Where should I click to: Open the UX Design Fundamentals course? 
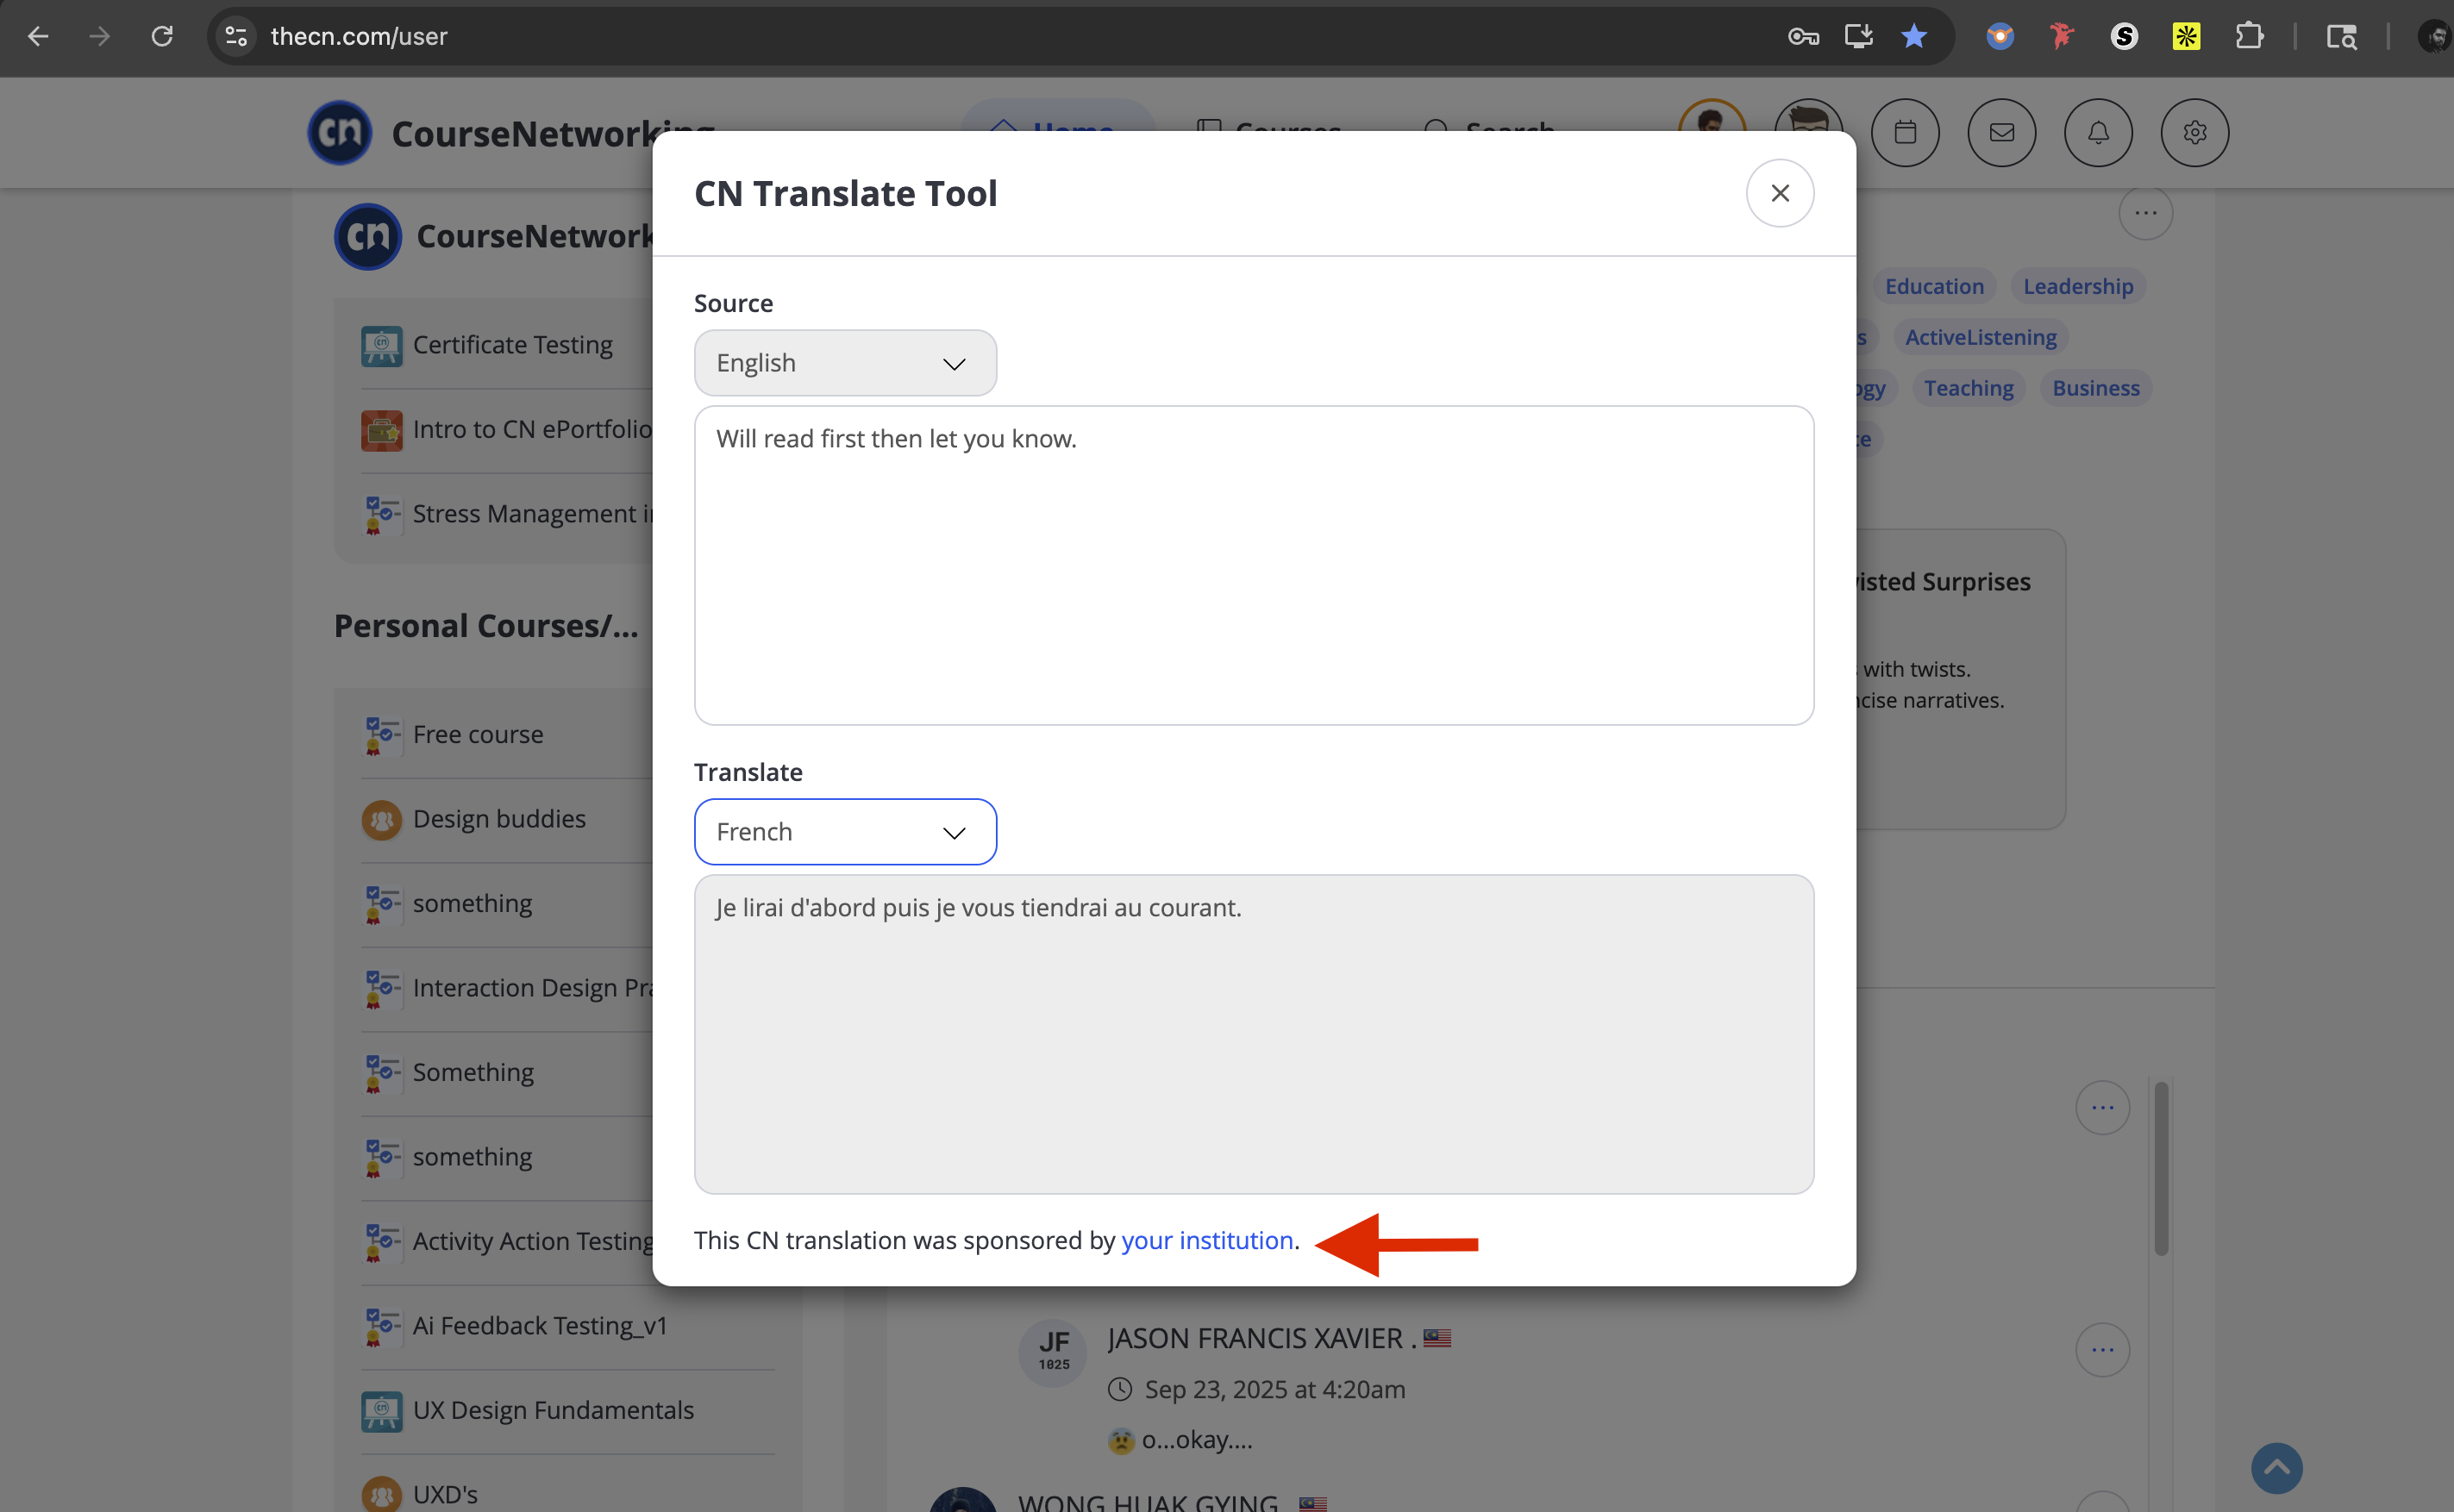553,1410
